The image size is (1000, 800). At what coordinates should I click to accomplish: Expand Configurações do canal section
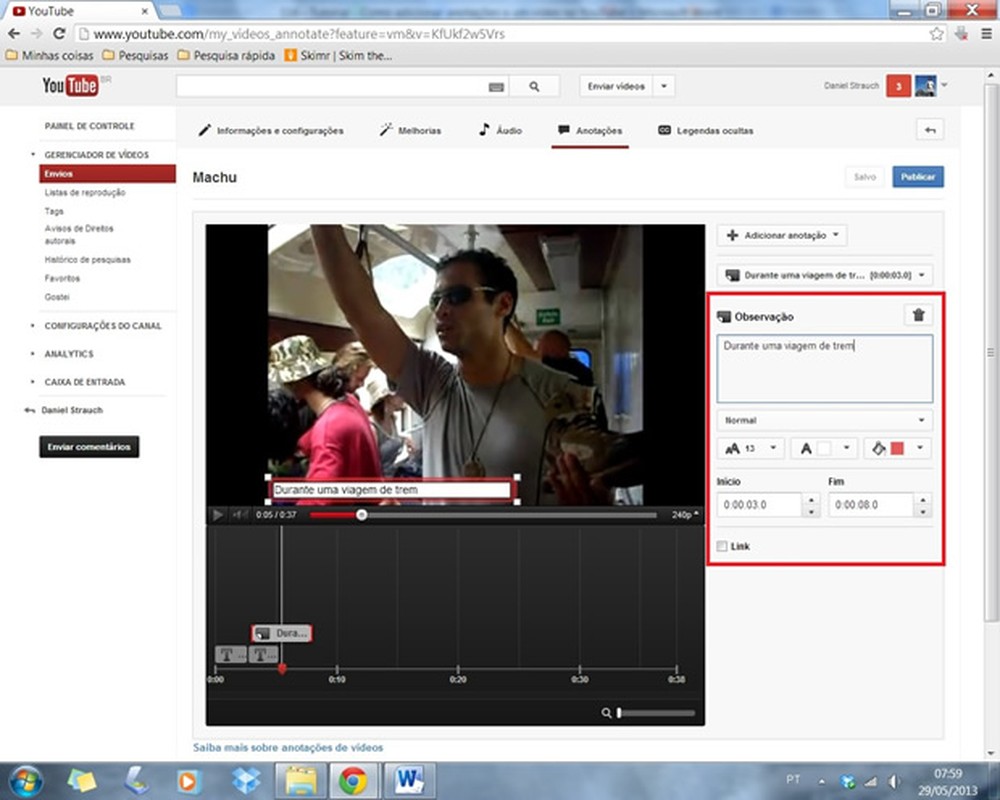[103, 325]
